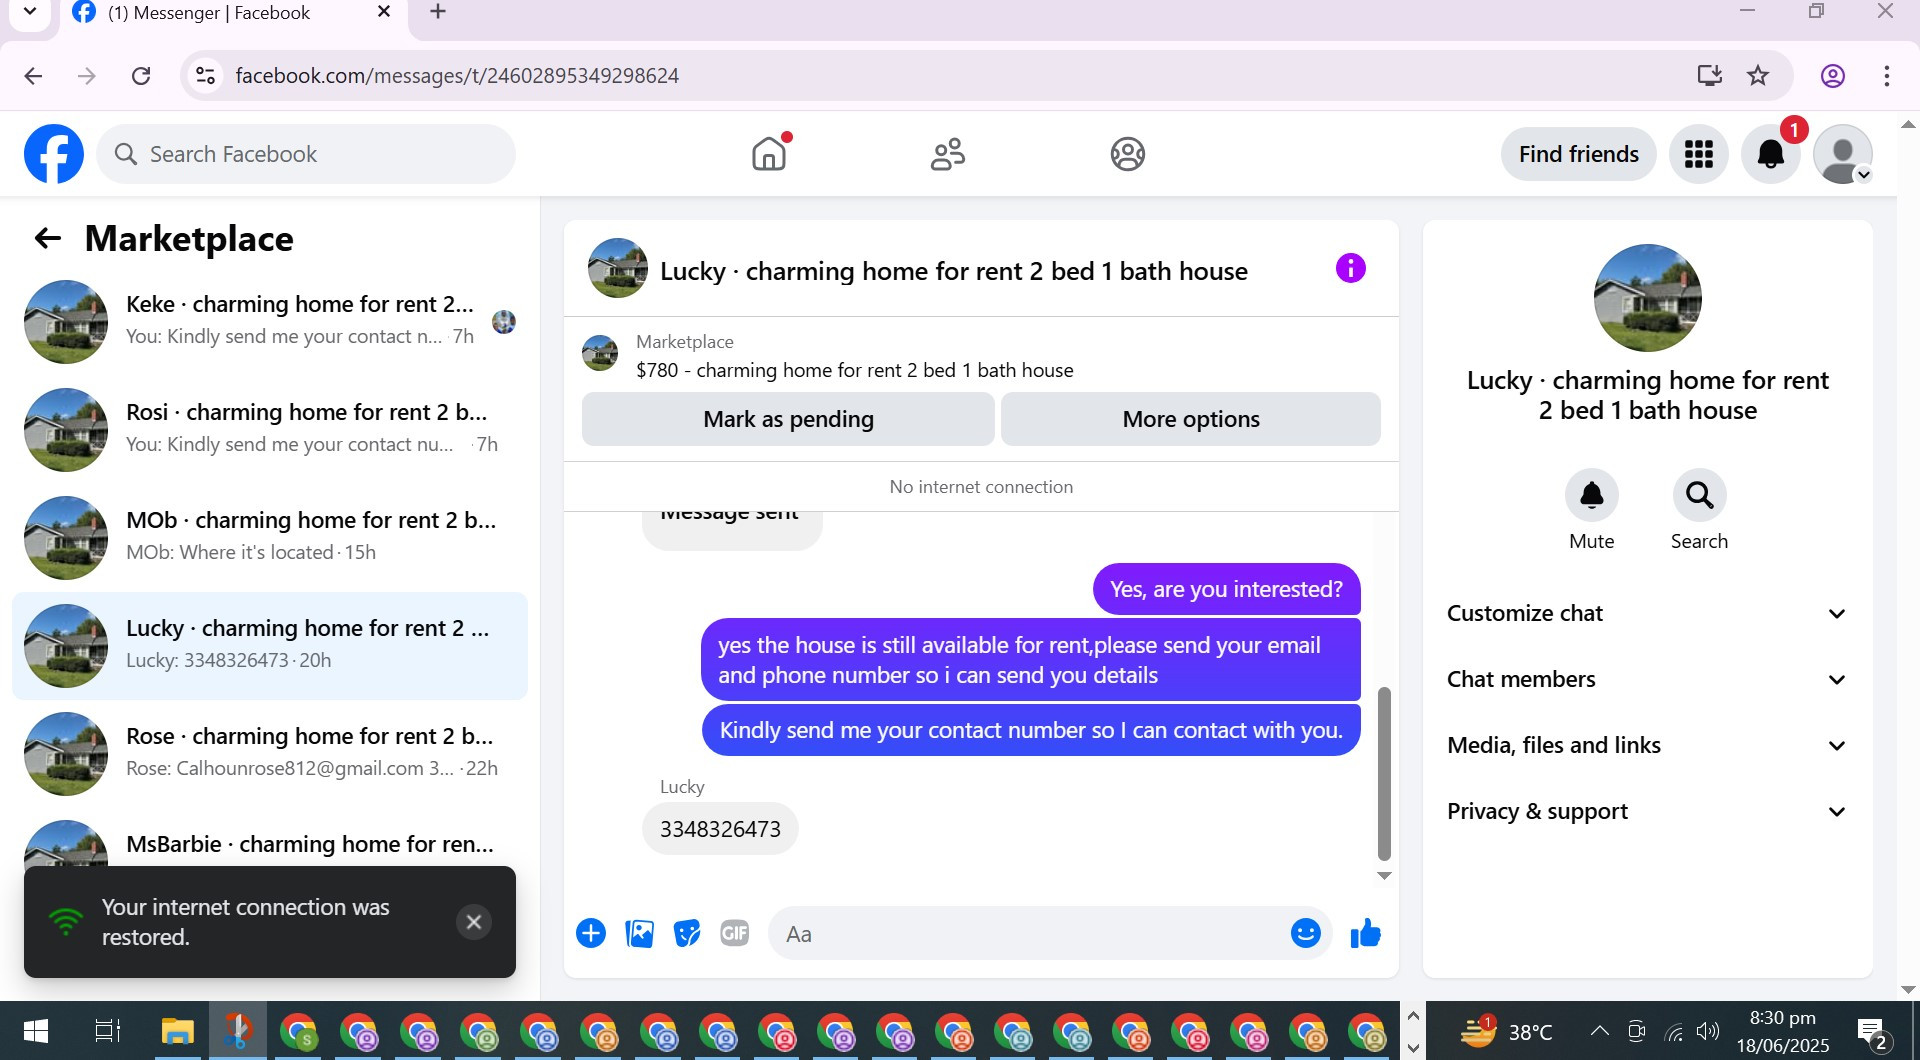Click Mark as pending button

click(x=788, y=419)
